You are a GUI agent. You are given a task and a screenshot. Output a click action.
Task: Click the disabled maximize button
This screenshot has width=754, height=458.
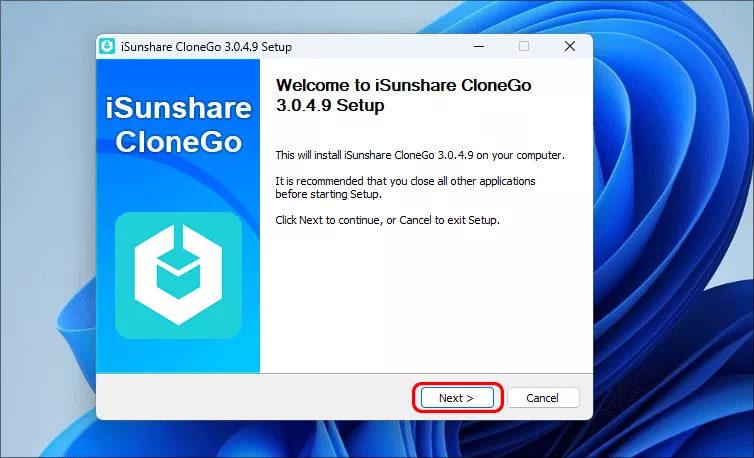[x=524, y=46]
